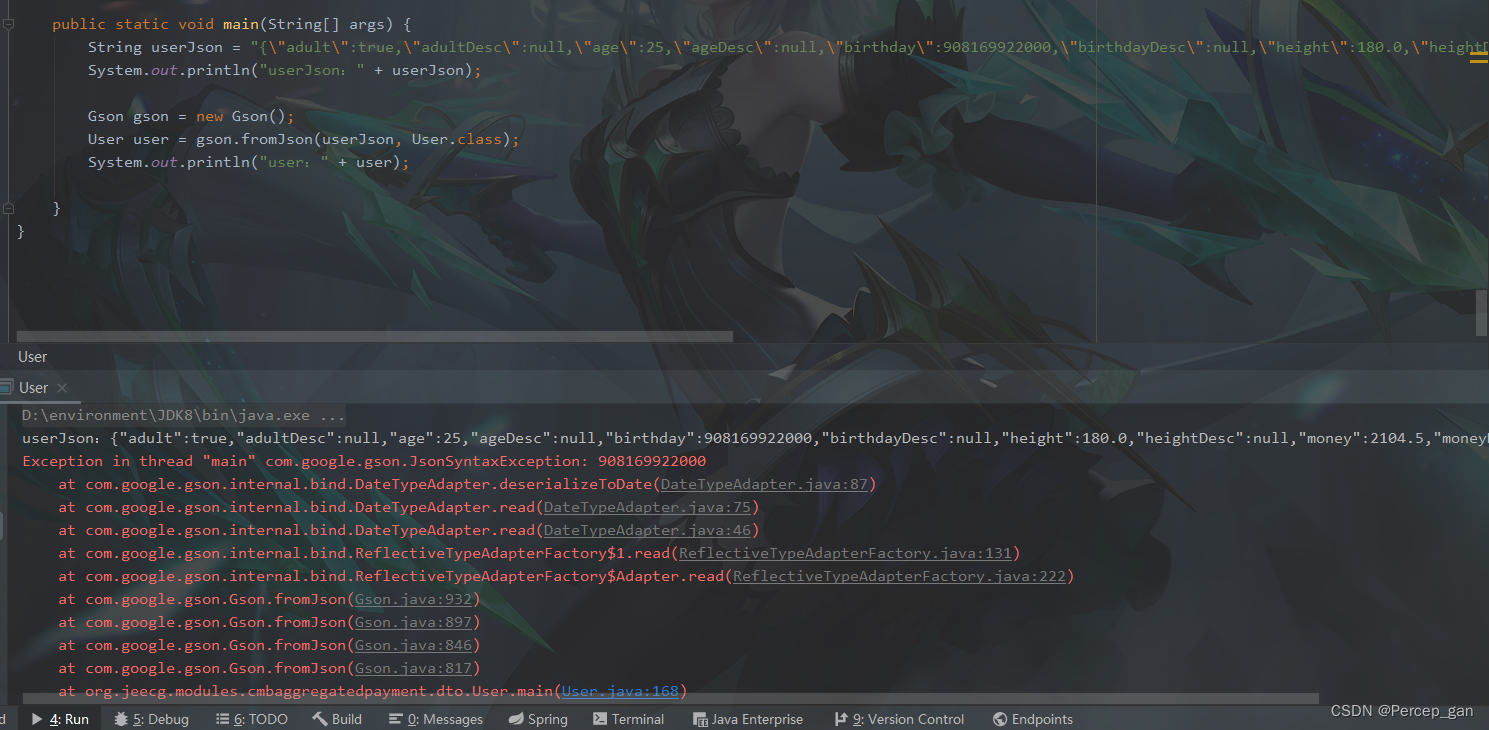
Task: Collapse the main method with the fold marker
Action: point(8,24)
